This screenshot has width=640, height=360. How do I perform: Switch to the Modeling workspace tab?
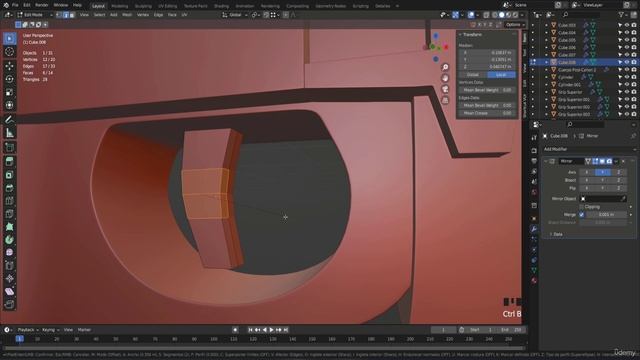[x=120, y=6]
